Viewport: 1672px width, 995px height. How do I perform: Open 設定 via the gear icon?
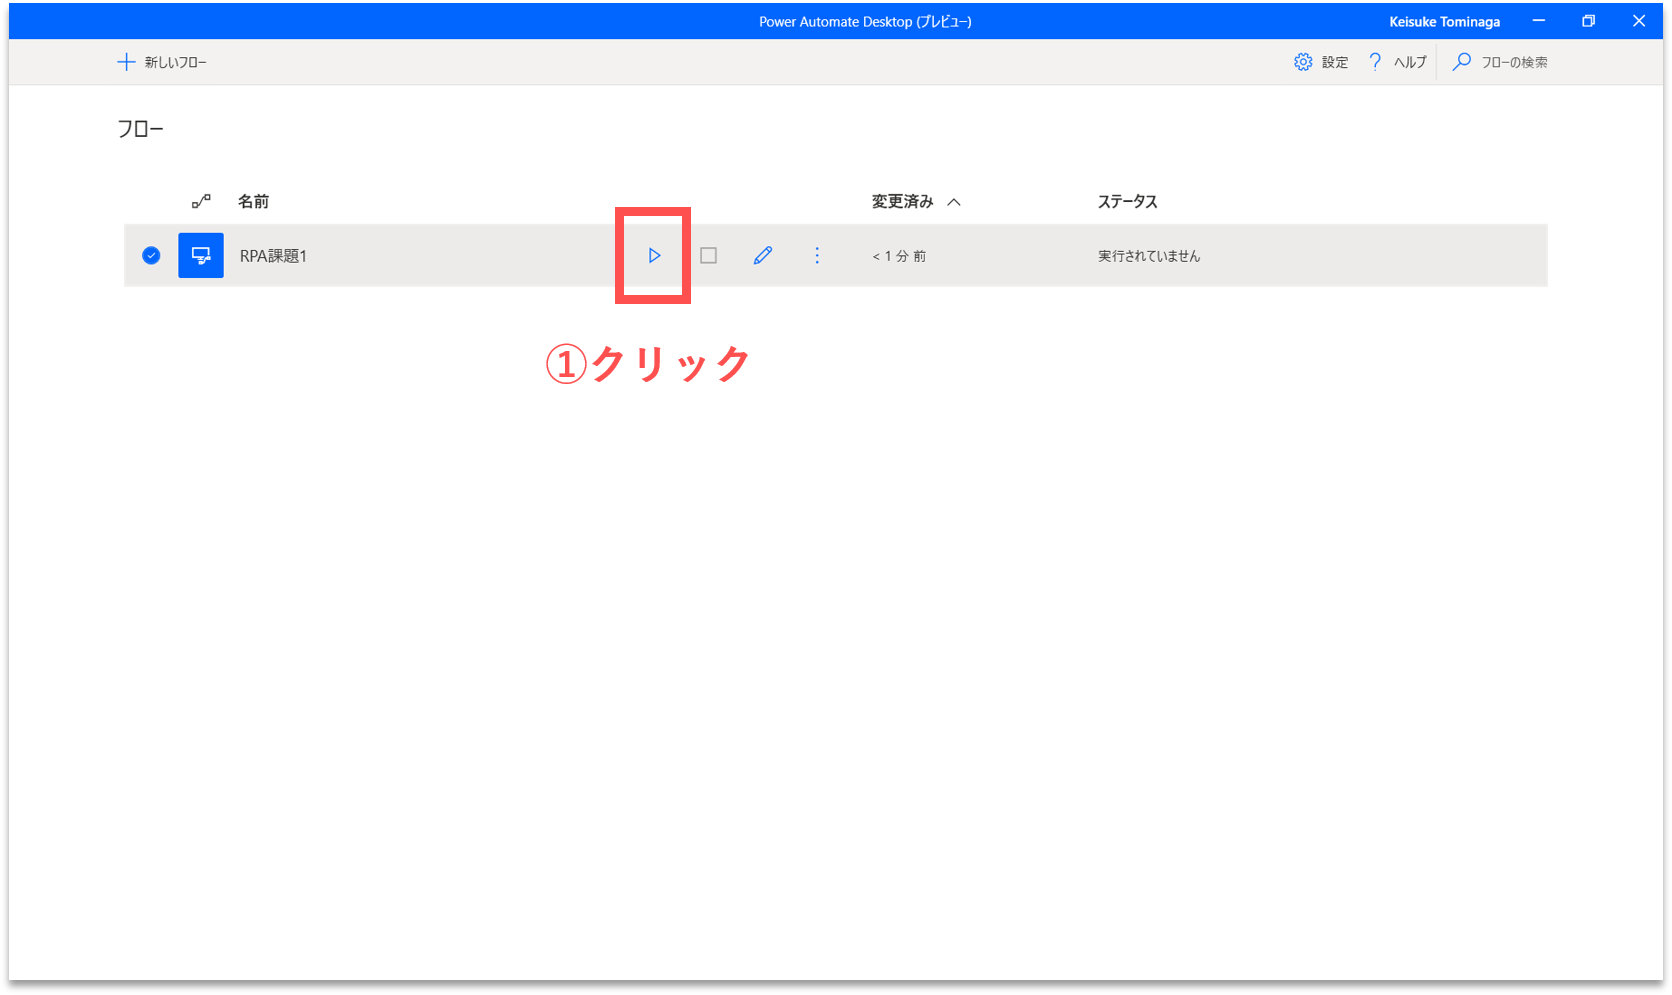1303,62
